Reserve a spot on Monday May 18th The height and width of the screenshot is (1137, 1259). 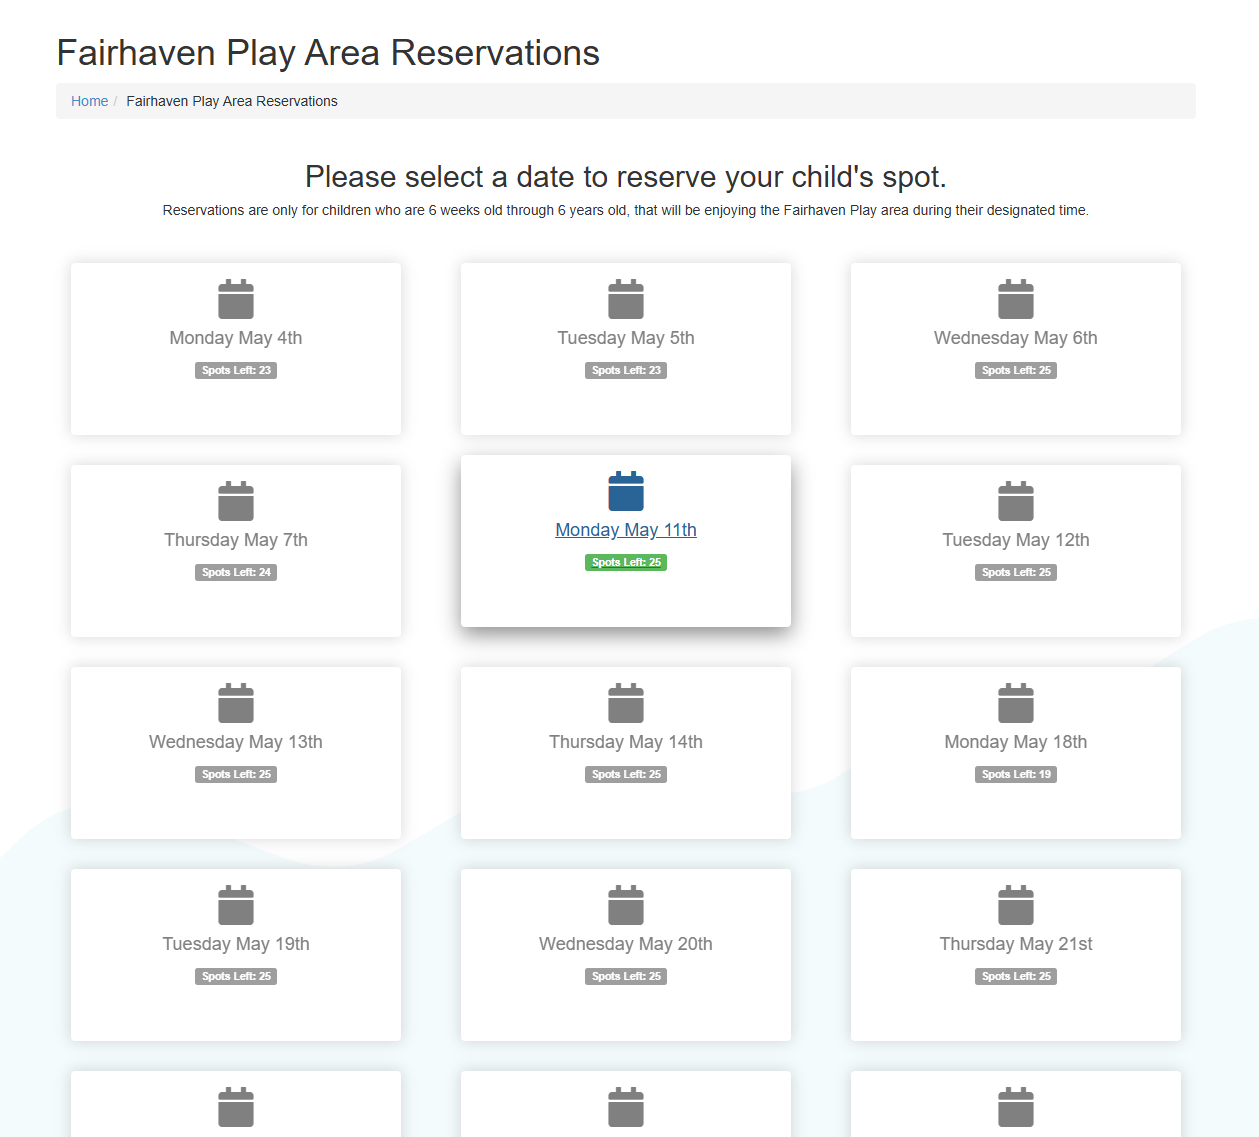[1016, 742]
